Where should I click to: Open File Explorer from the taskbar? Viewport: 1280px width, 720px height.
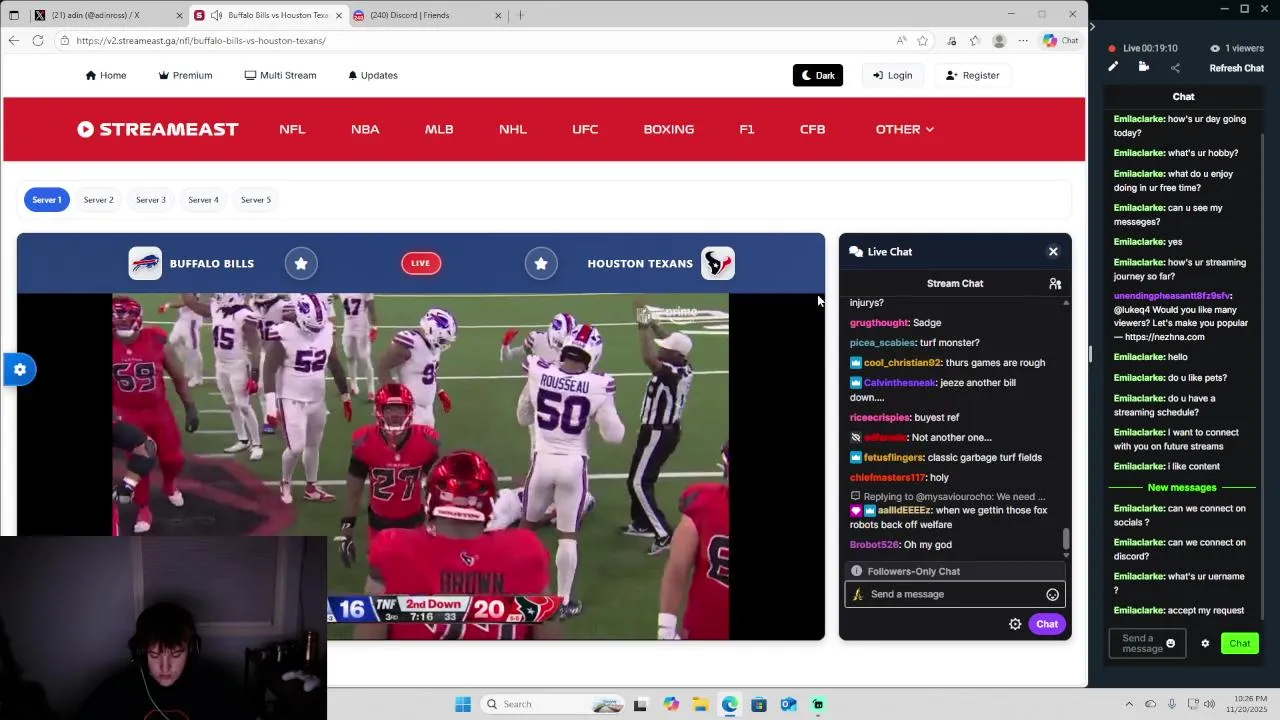click(x=700, y=704)
